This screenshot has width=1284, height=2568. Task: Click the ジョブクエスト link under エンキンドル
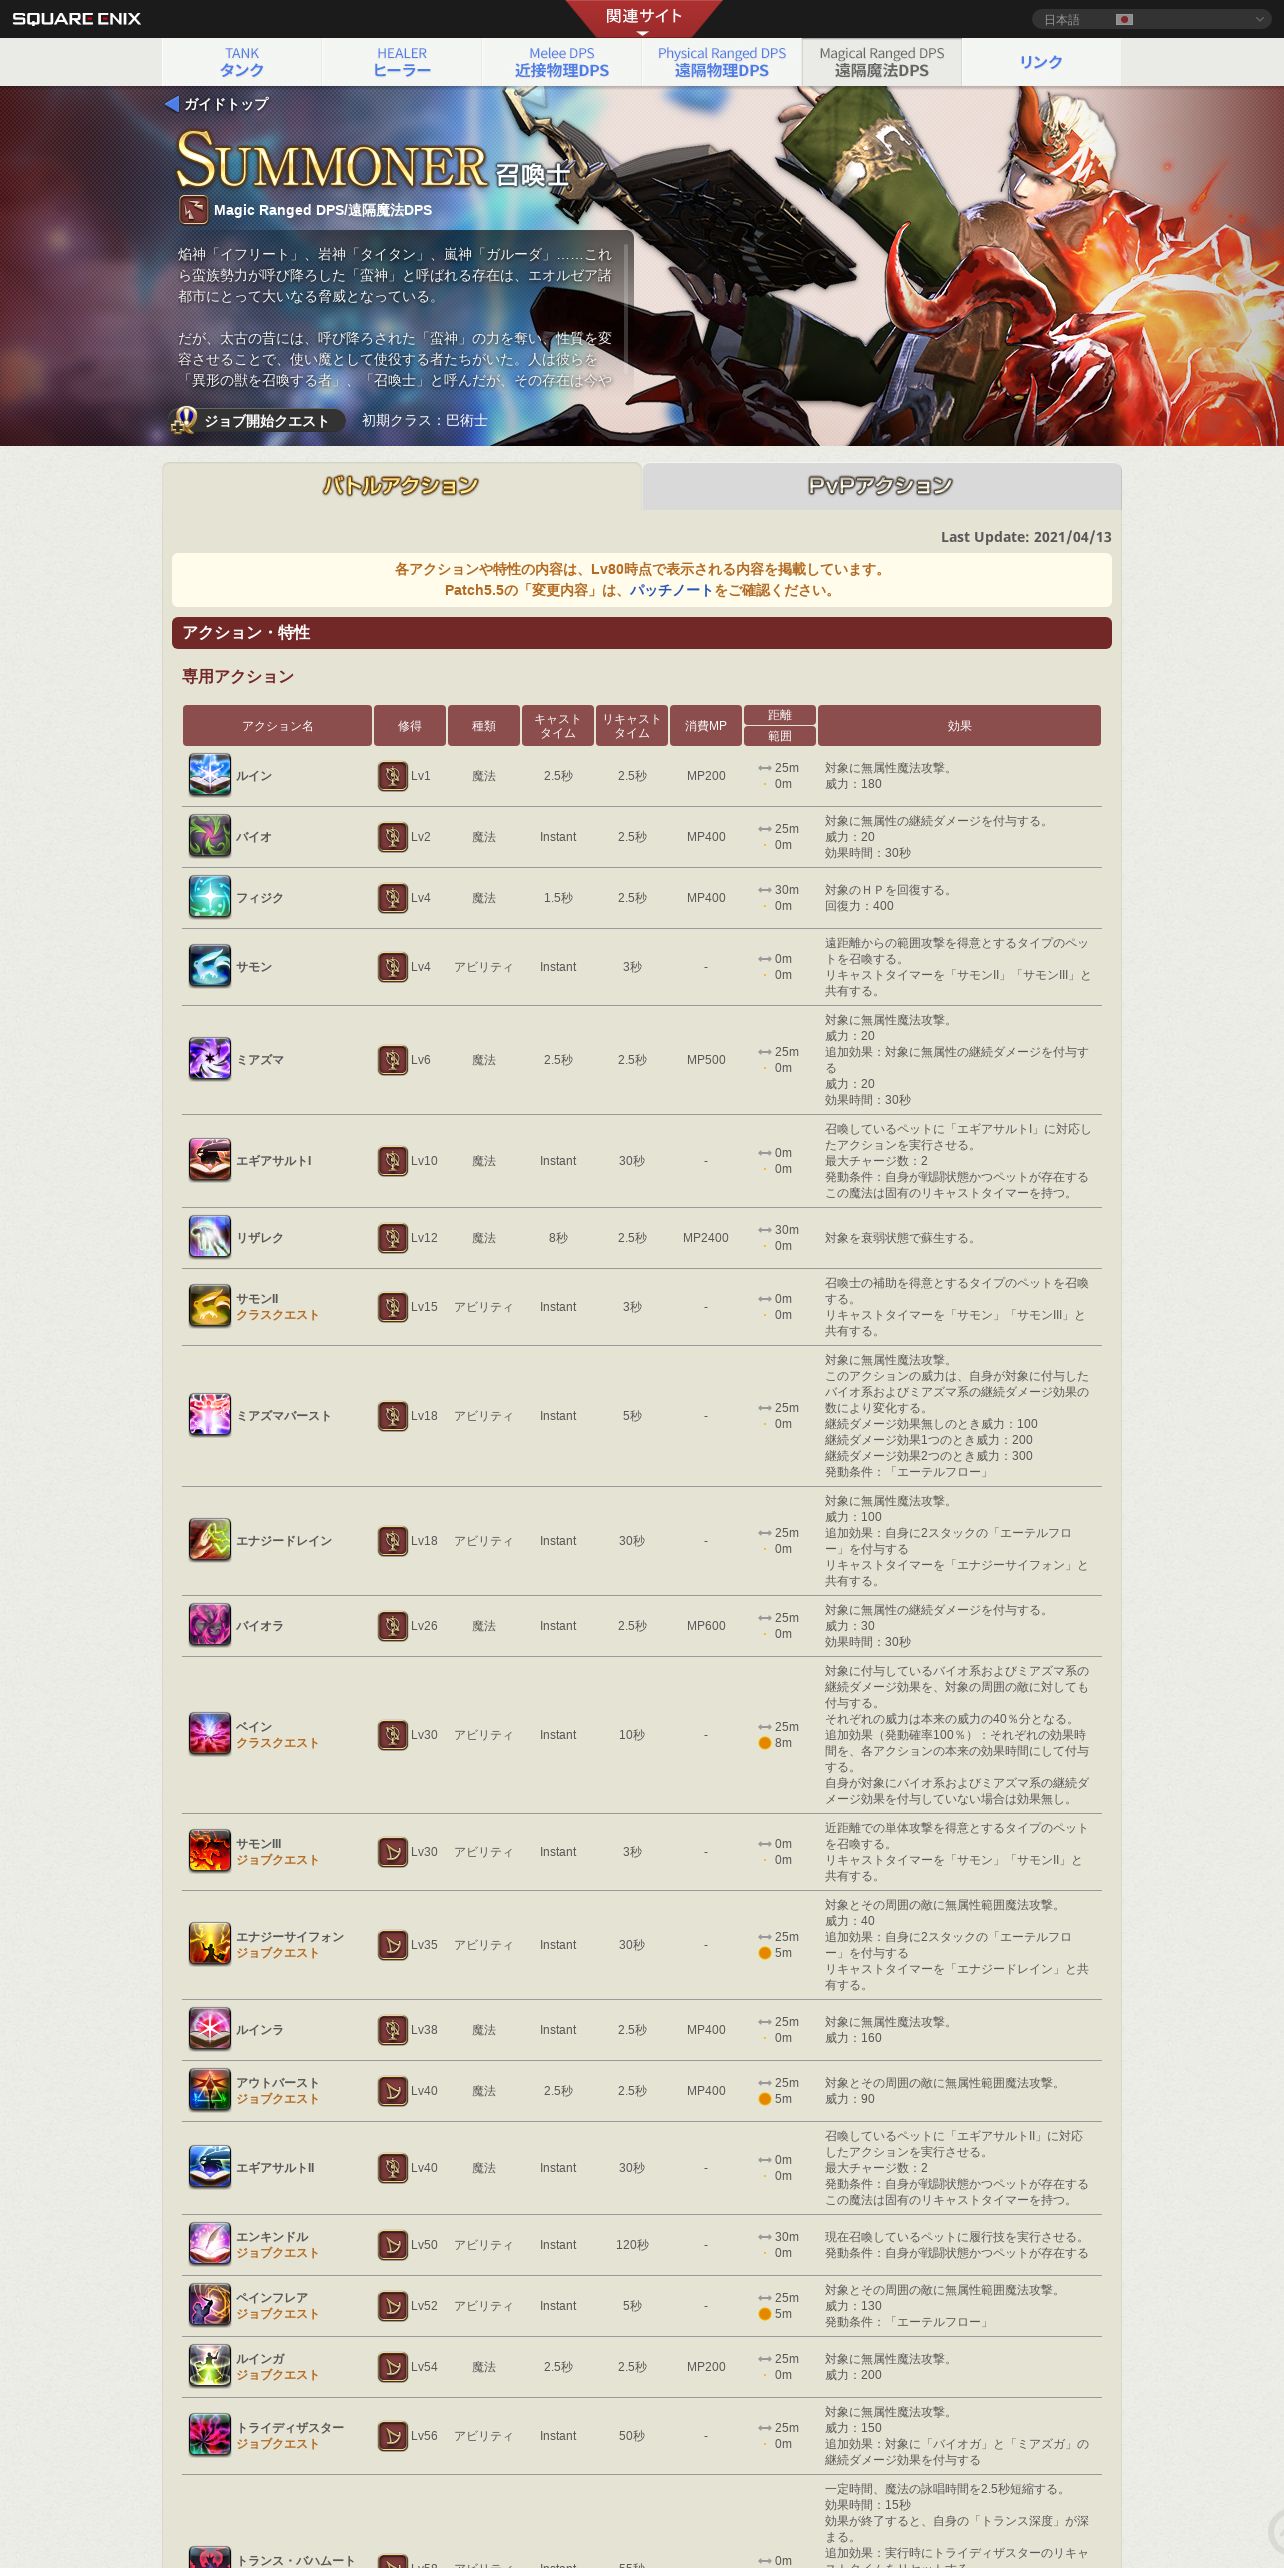[x=277, y=2253]
